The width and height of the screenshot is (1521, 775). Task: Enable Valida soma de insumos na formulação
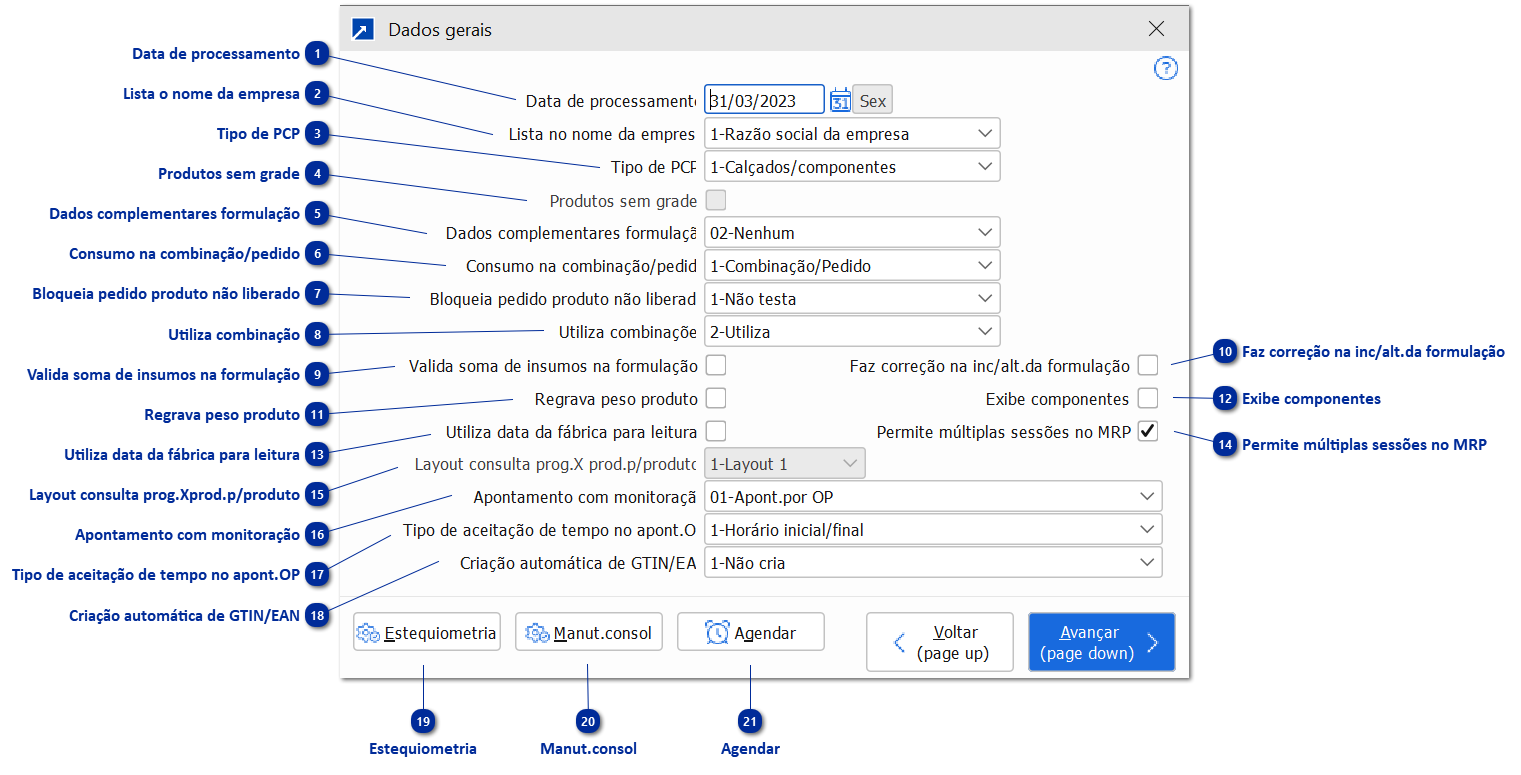tap(716, 365)
